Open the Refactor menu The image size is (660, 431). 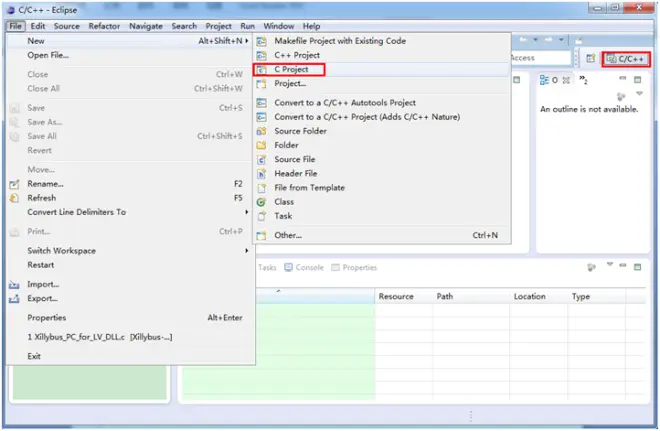[x=104, y=26]
